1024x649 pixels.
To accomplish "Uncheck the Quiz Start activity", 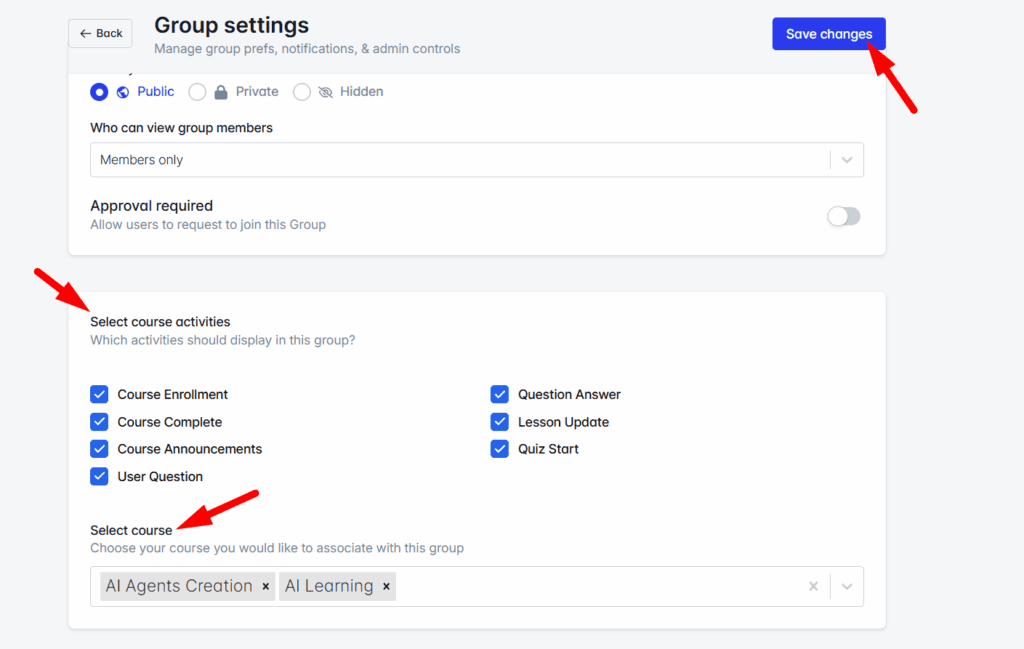I will tap(500, 449).
